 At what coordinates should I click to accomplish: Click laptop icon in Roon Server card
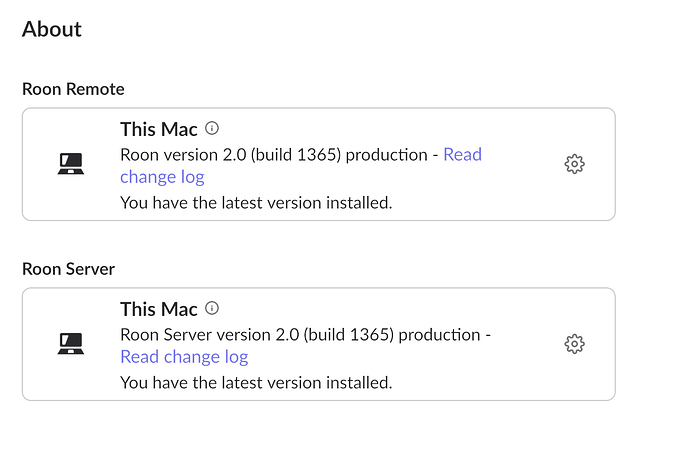[71, 344]
